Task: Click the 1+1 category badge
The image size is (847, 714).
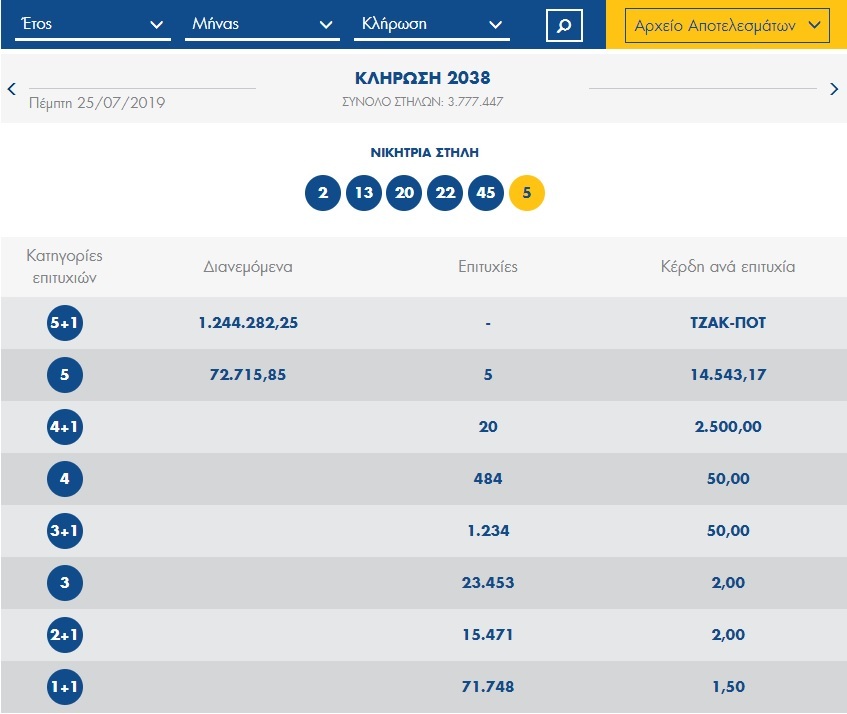Action: coord(65,687)
